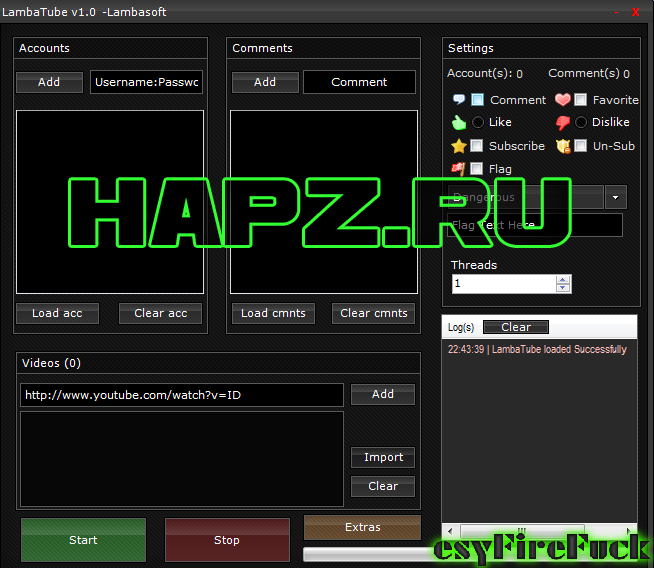
Task: Decrease the Threads count with down arrow
Action: click(563, 288)
